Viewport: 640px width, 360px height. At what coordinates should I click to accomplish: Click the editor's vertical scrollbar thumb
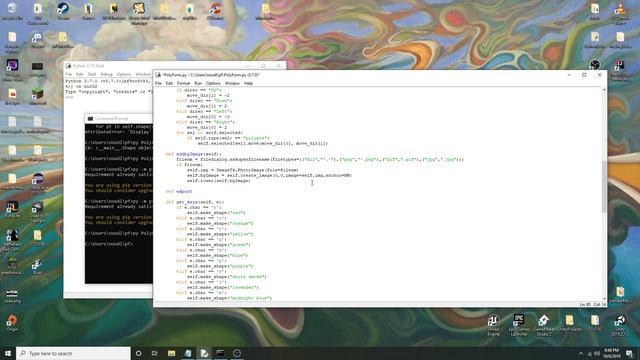(x=604, y=187)
